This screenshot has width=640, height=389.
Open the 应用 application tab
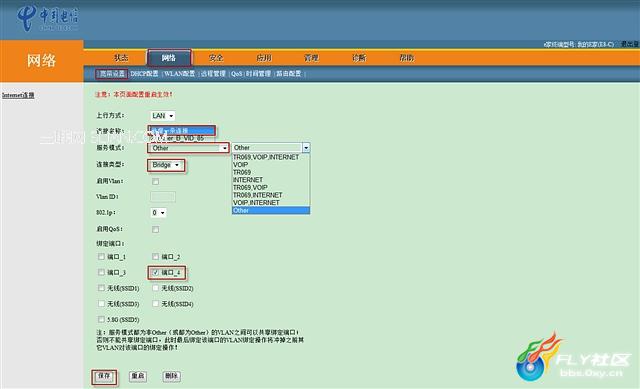264,58
